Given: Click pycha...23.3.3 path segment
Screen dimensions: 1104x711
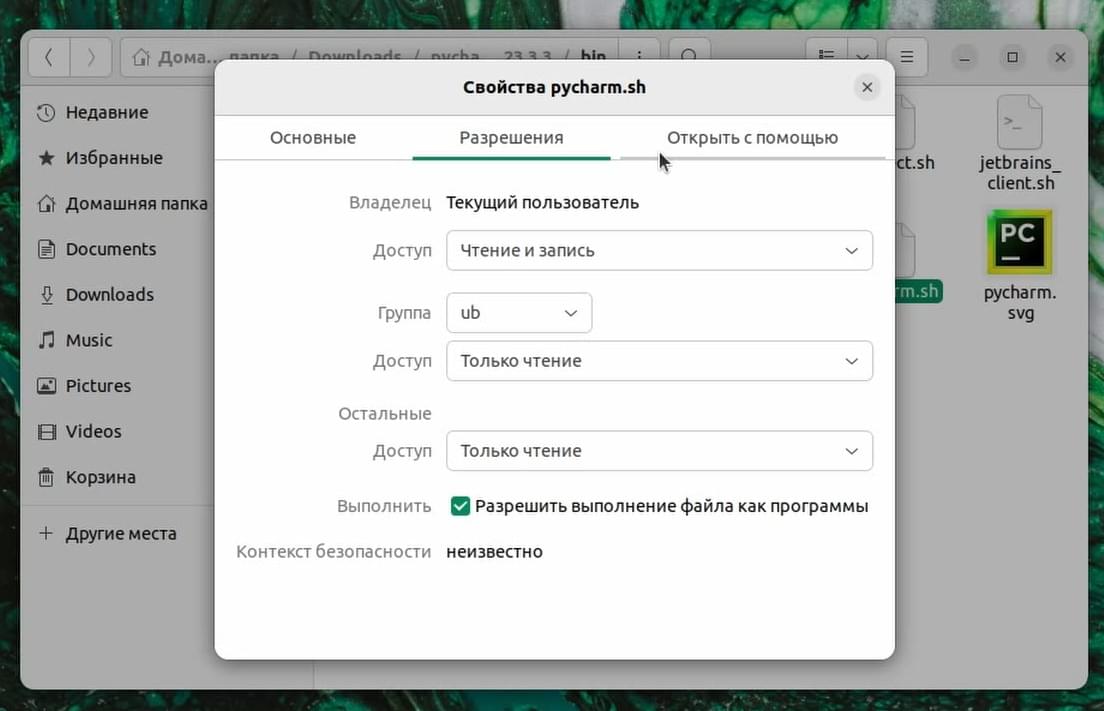Looking at the screenshot, I should [491, 57].
